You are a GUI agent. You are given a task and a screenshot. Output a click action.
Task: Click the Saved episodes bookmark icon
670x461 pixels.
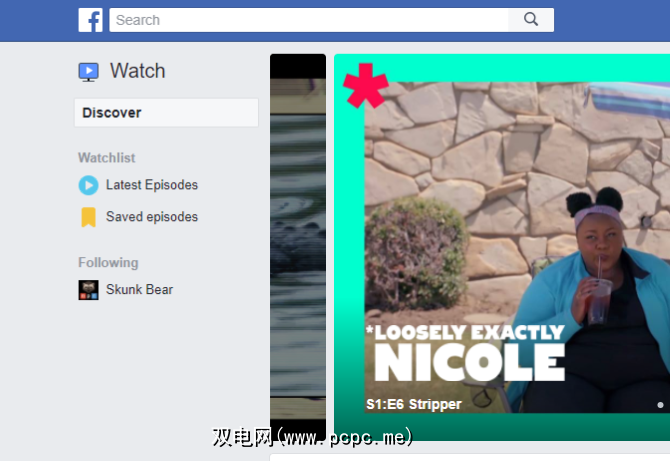tap(88, 217)
